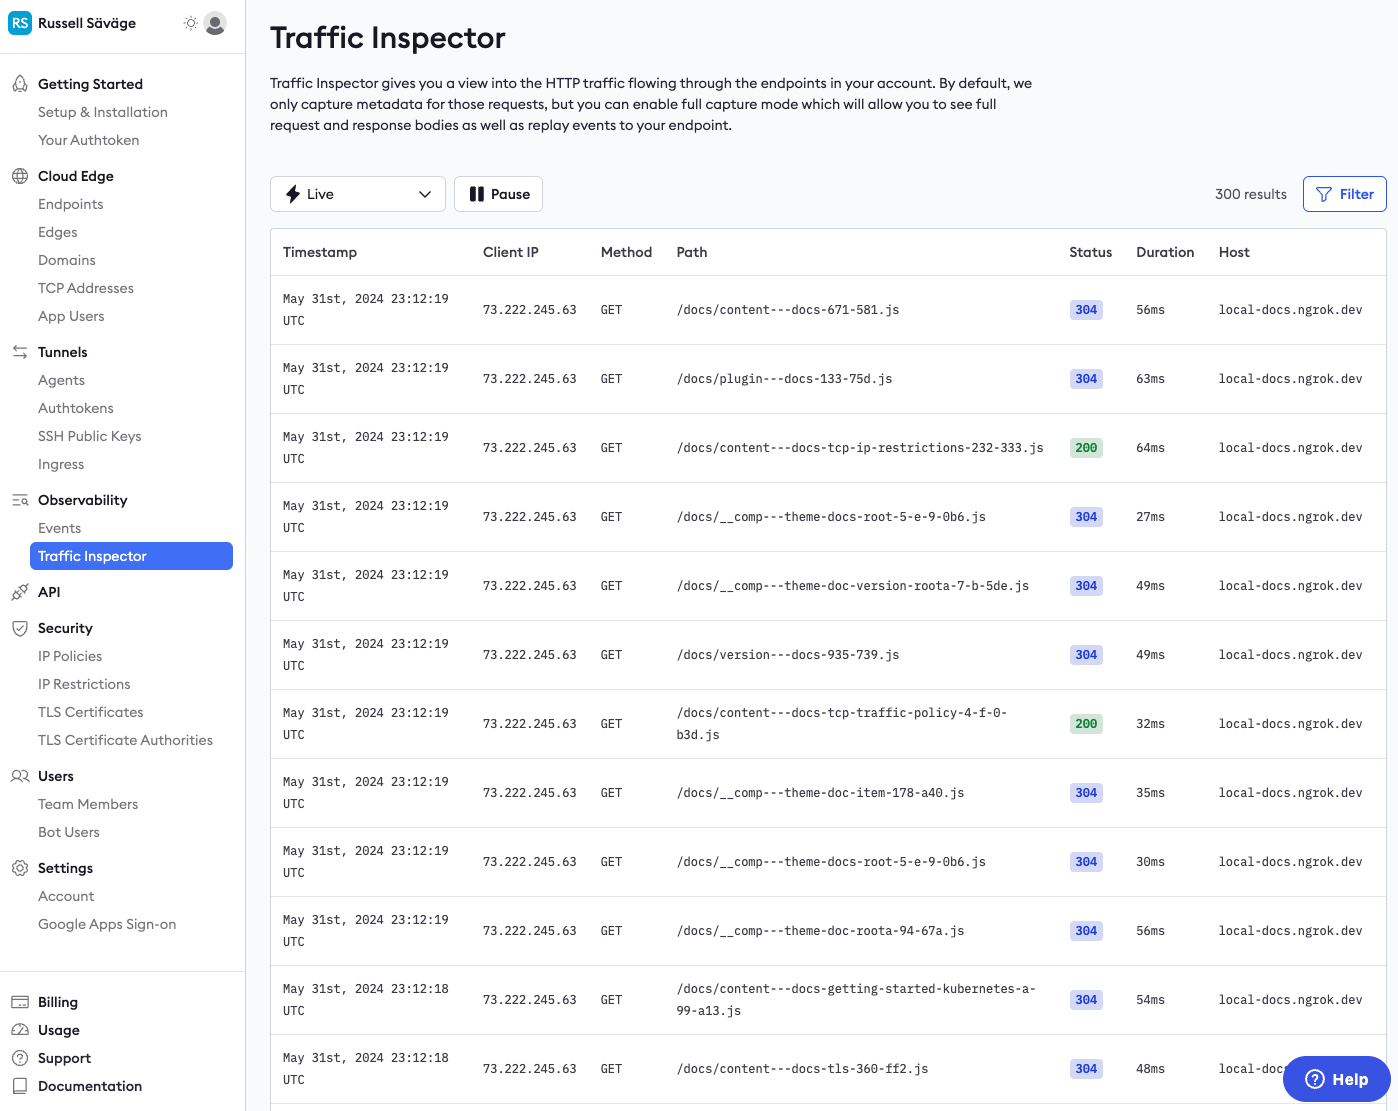Open the Filter options panel
Viewport: 1398px width, 1111px height.
tap(1344, 194)
